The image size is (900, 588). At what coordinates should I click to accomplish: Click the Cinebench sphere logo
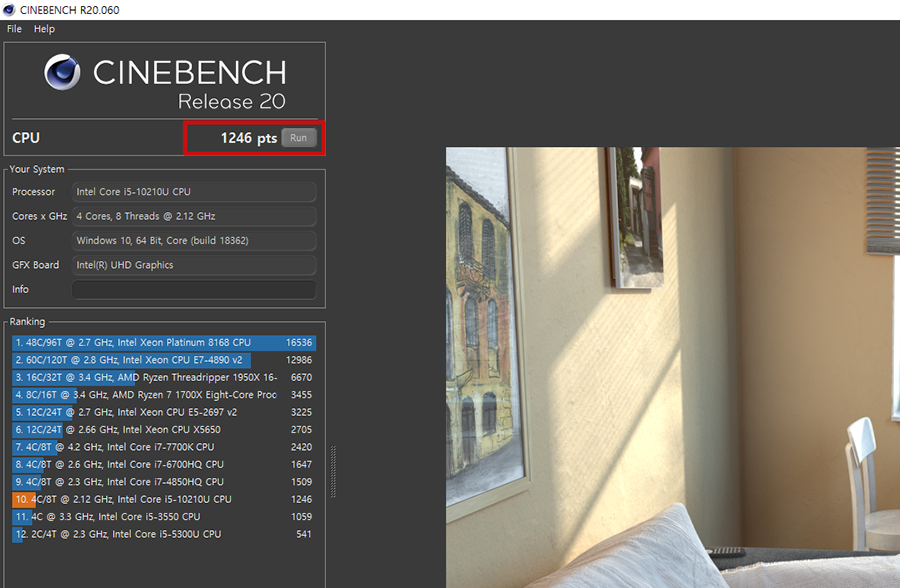point(62,72)
